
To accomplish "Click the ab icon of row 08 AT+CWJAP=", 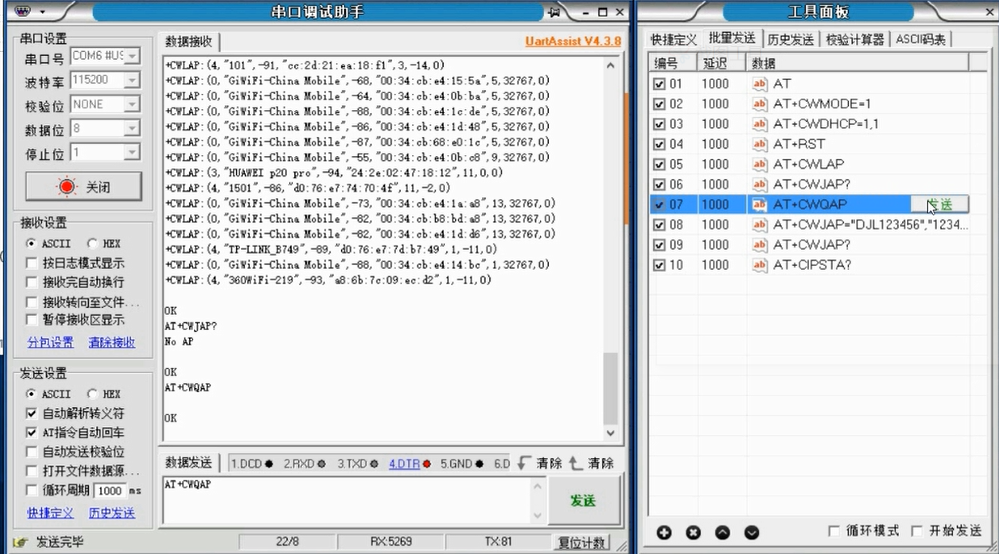I will [x=759, y=225].
